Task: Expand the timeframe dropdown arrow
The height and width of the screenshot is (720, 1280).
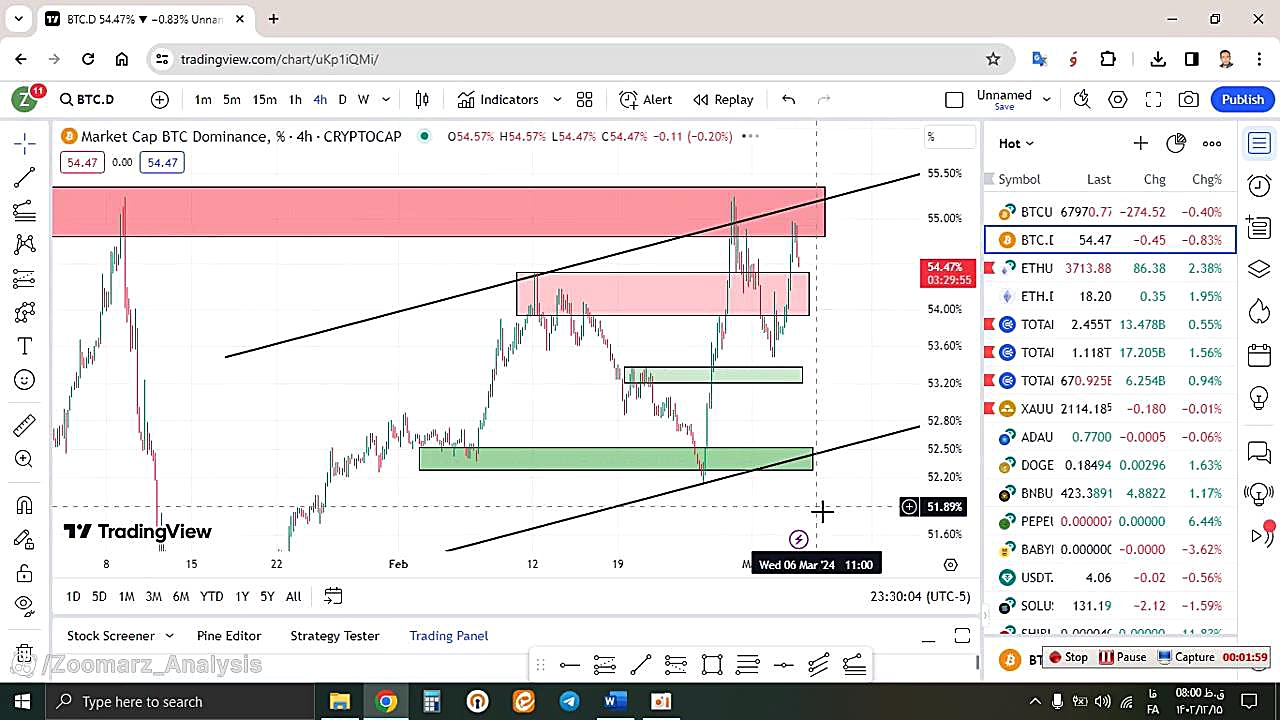Action: tap(386, 99)
